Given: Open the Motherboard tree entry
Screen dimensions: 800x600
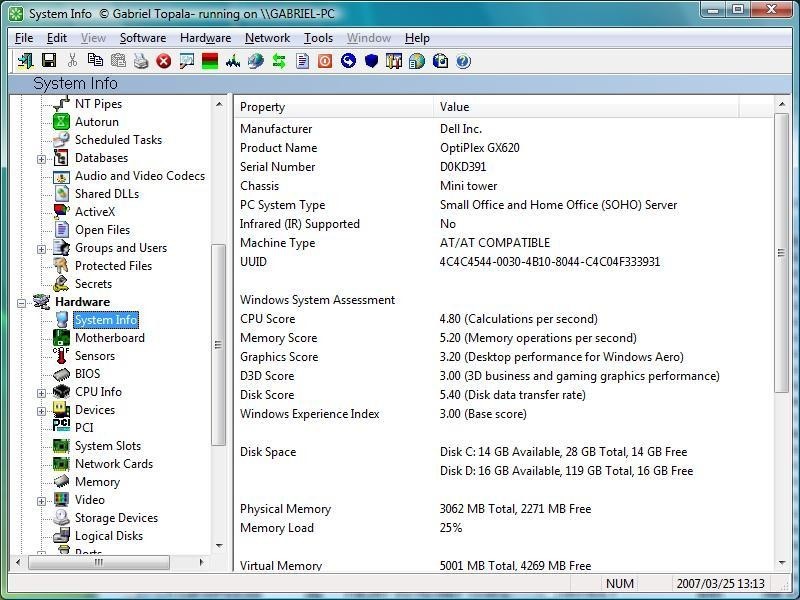Looking at the screenshot, I should pos(109,338).
